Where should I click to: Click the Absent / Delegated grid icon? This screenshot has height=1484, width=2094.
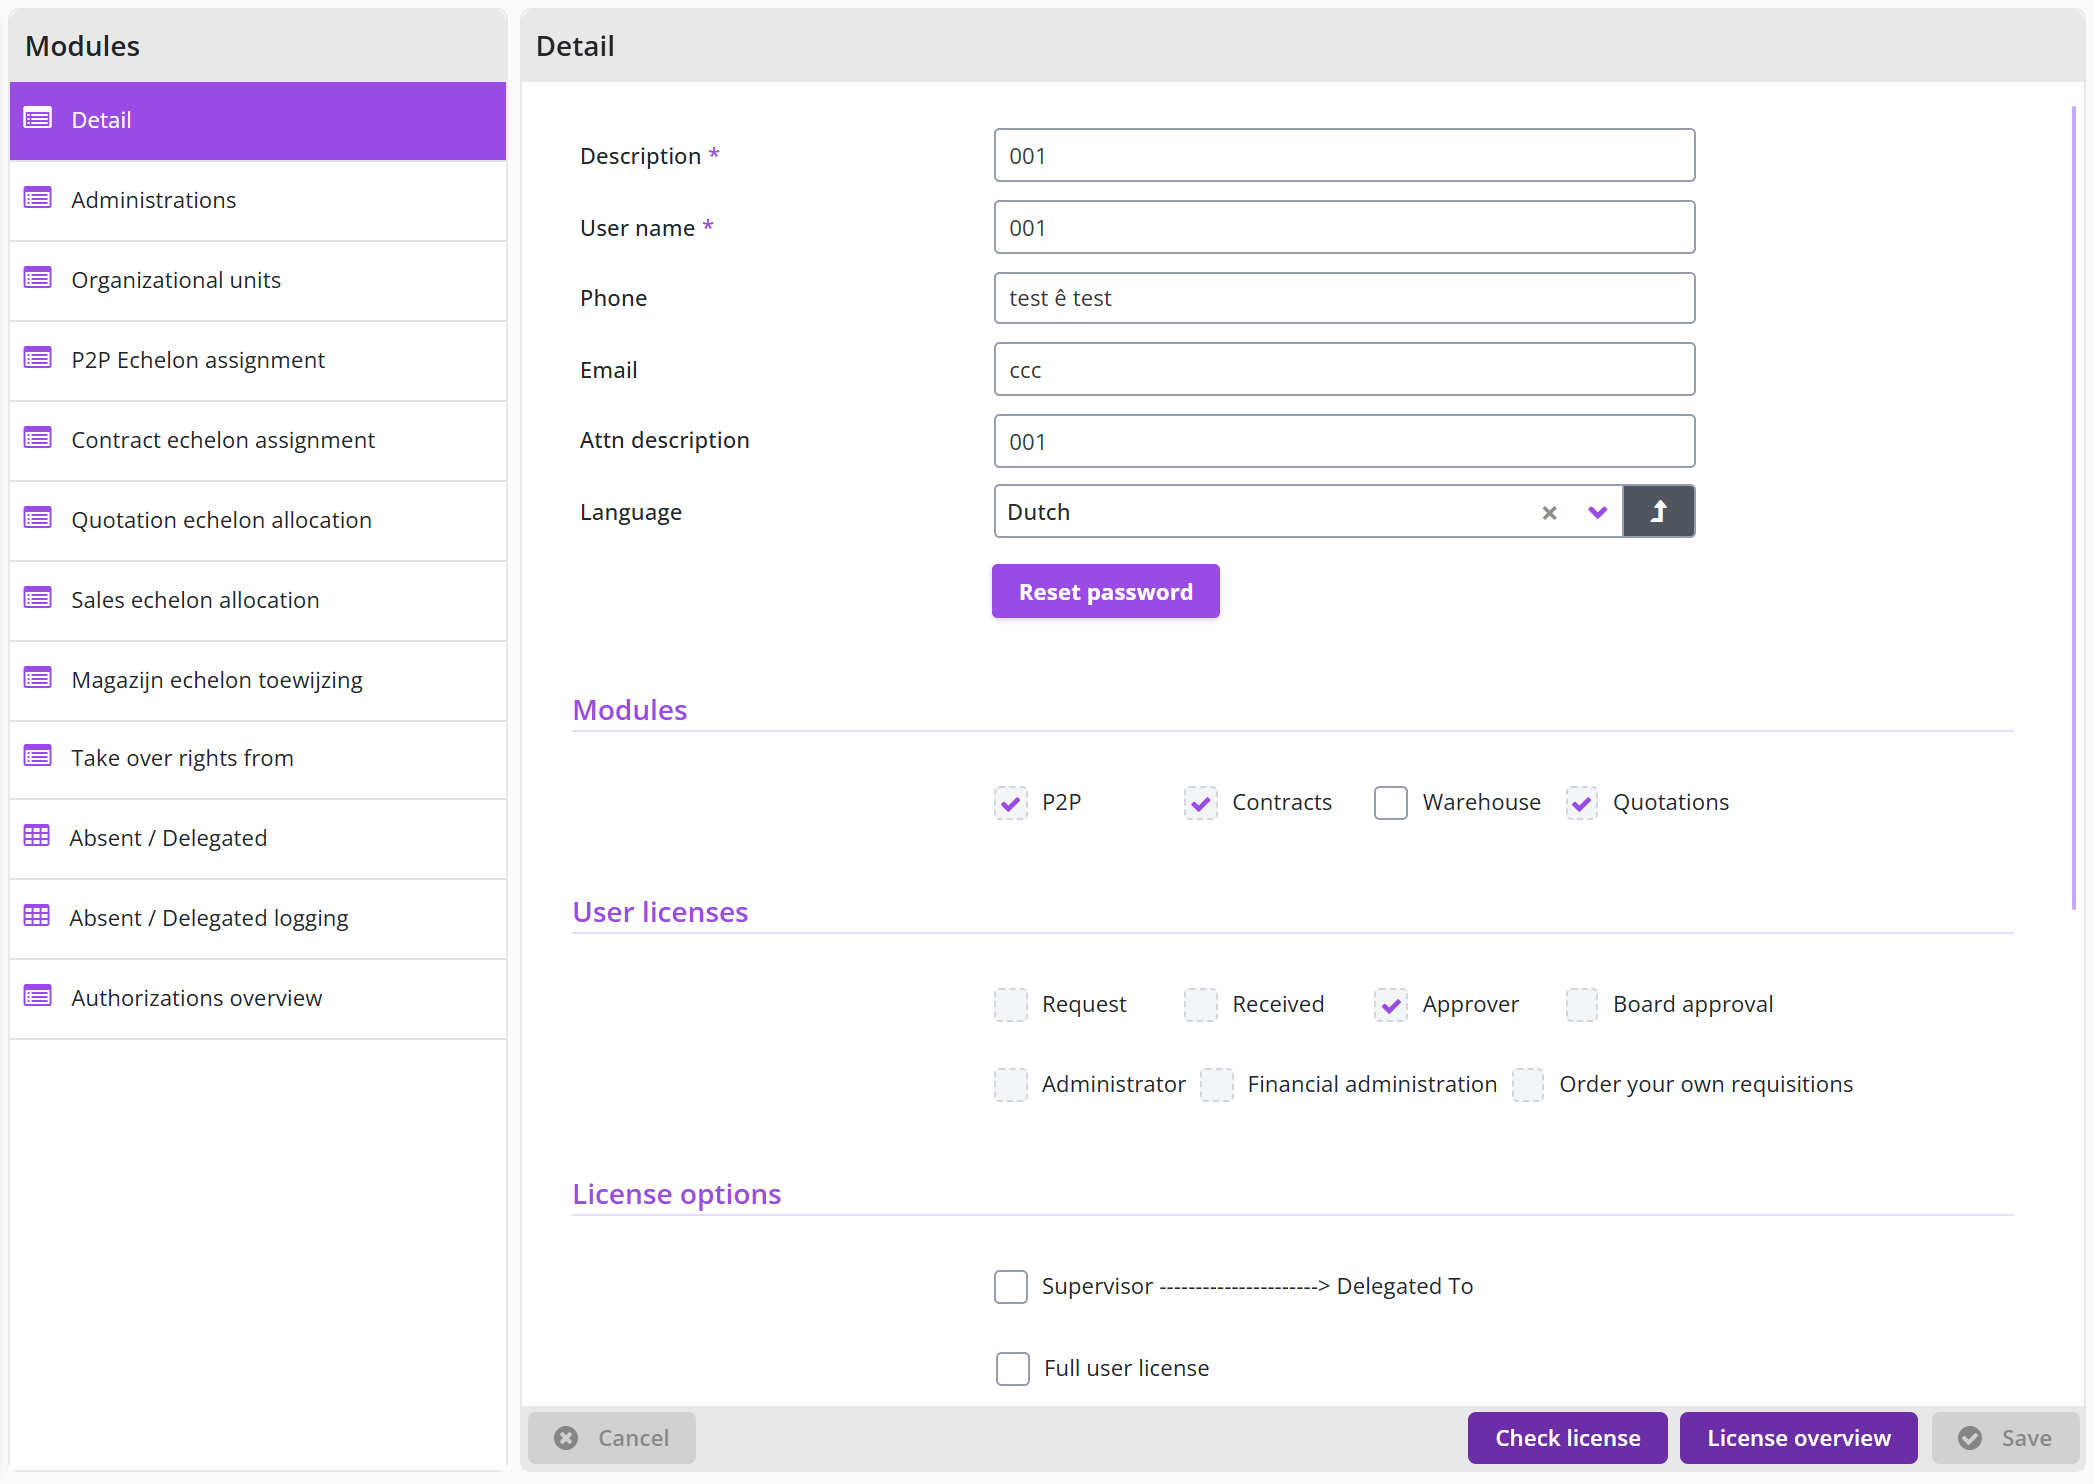coord(37,836)
